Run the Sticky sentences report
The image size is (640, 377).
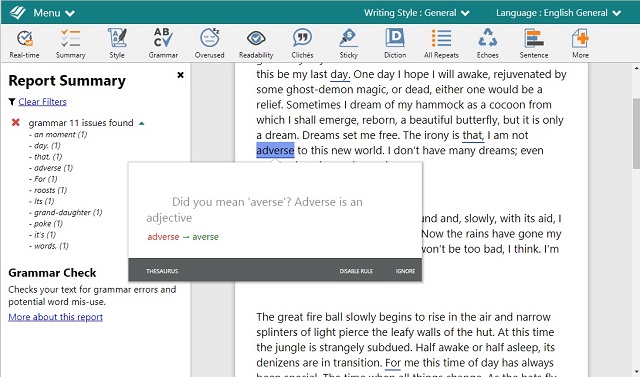click(349, 44)
